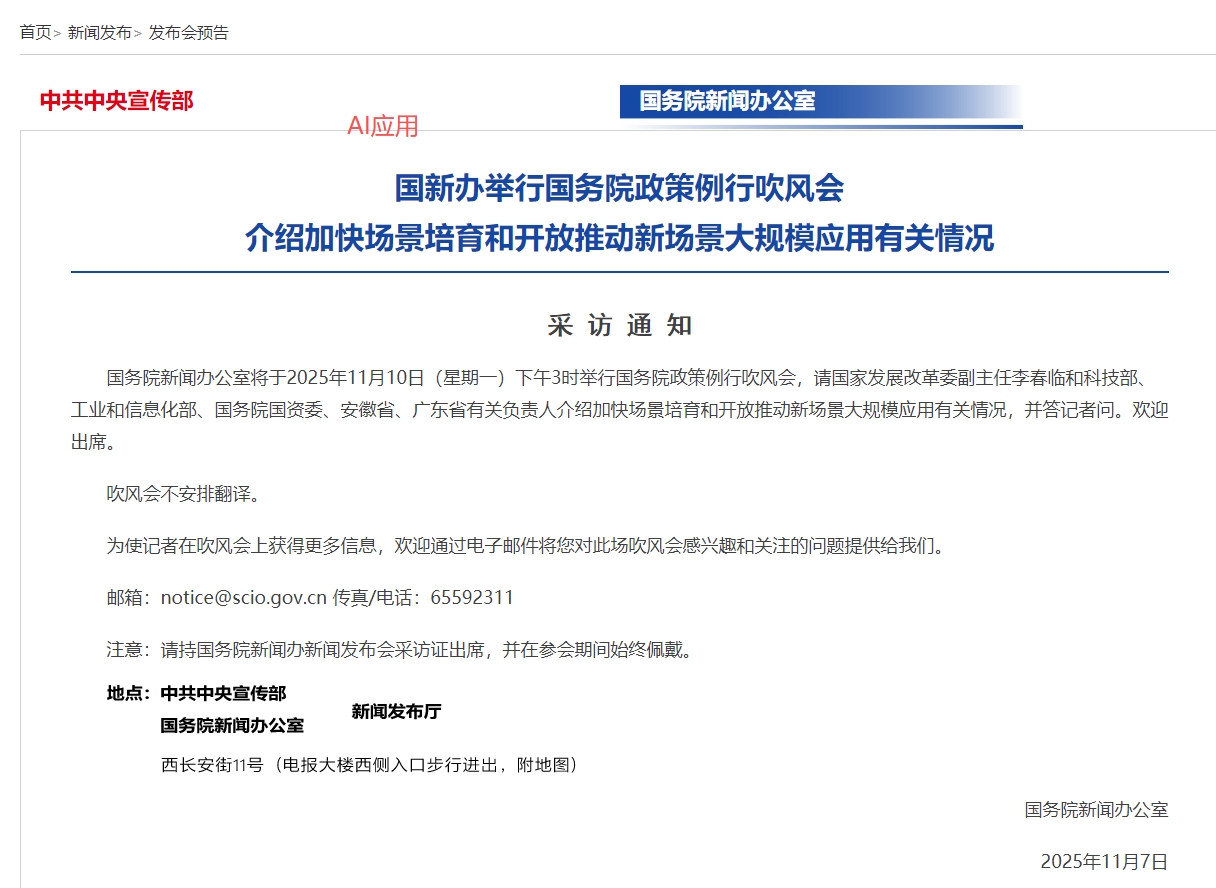Screen dimensions: 1216x888
Task: Click bold 国务院新闻办公室 in the 地点 section
Action: tap(232, 725)
